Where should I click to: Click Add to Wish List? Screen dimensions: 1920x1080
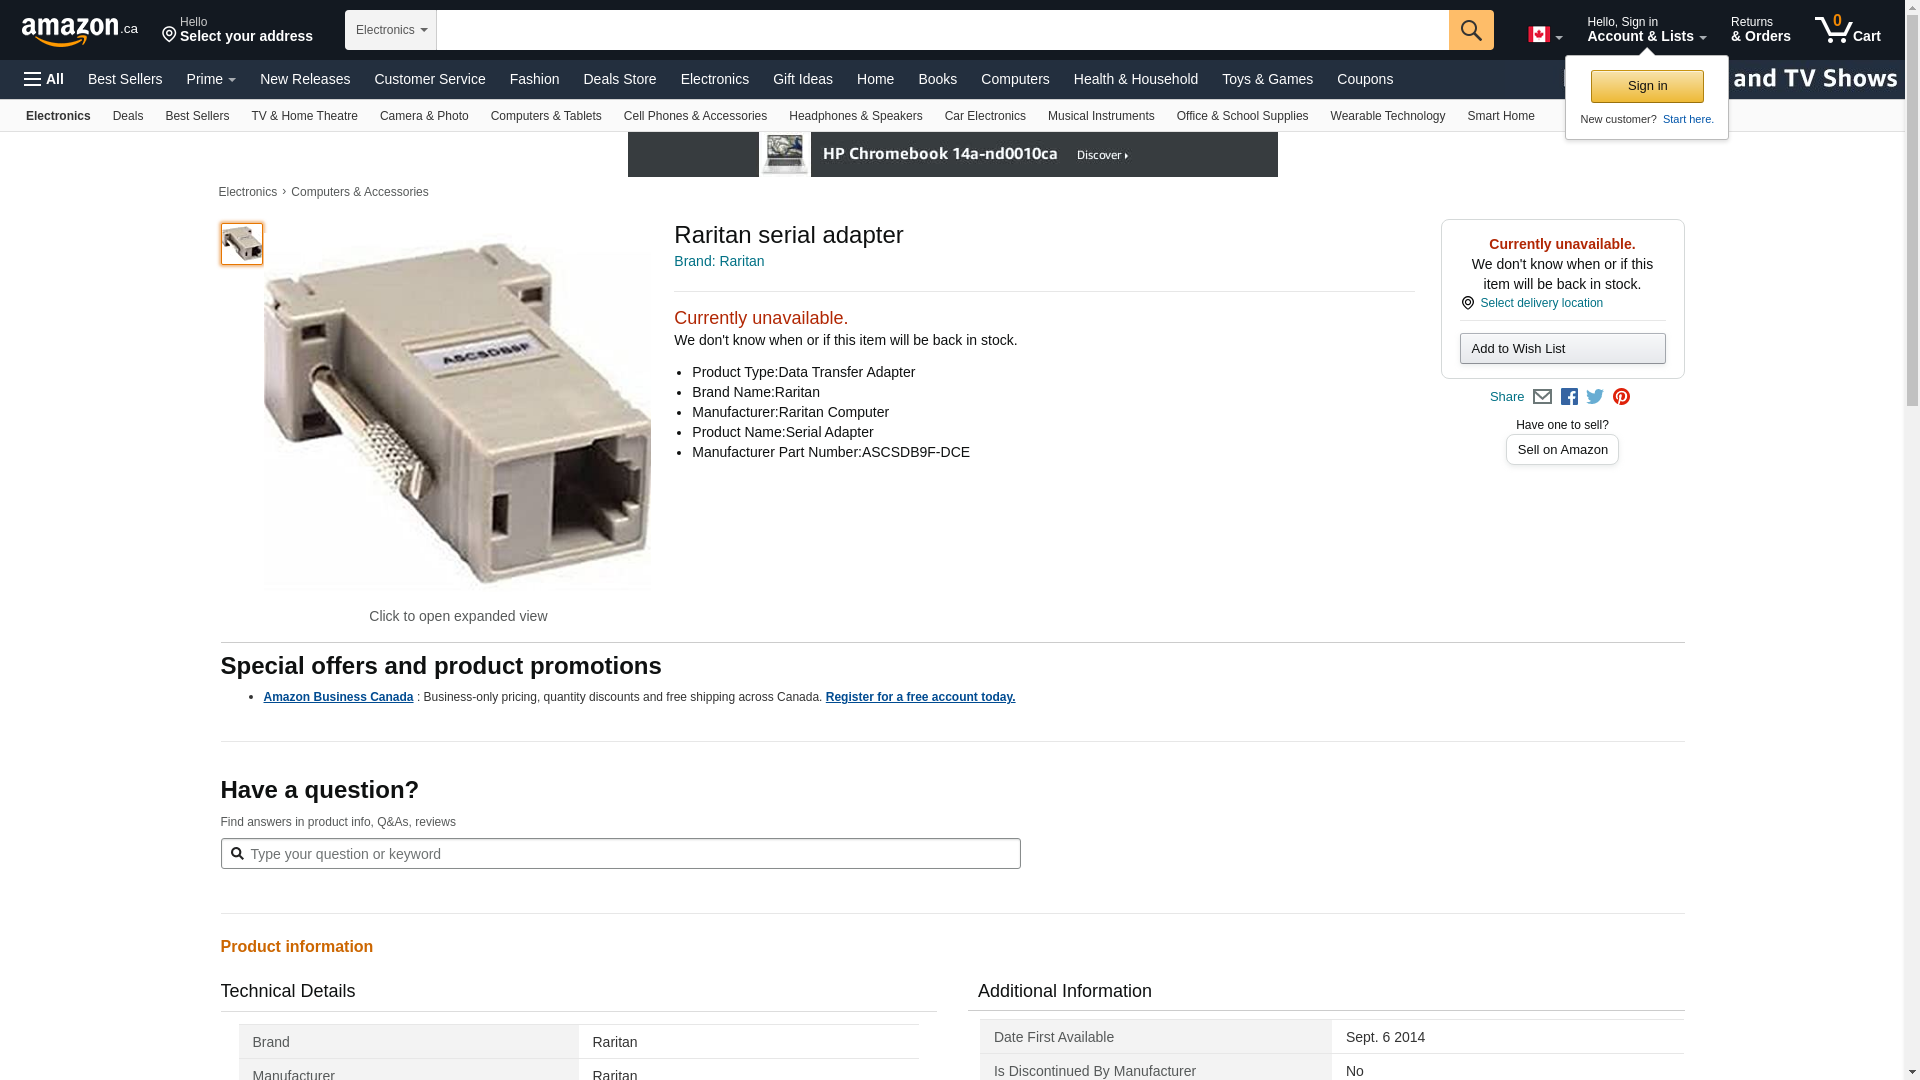tap(1562, 349)
